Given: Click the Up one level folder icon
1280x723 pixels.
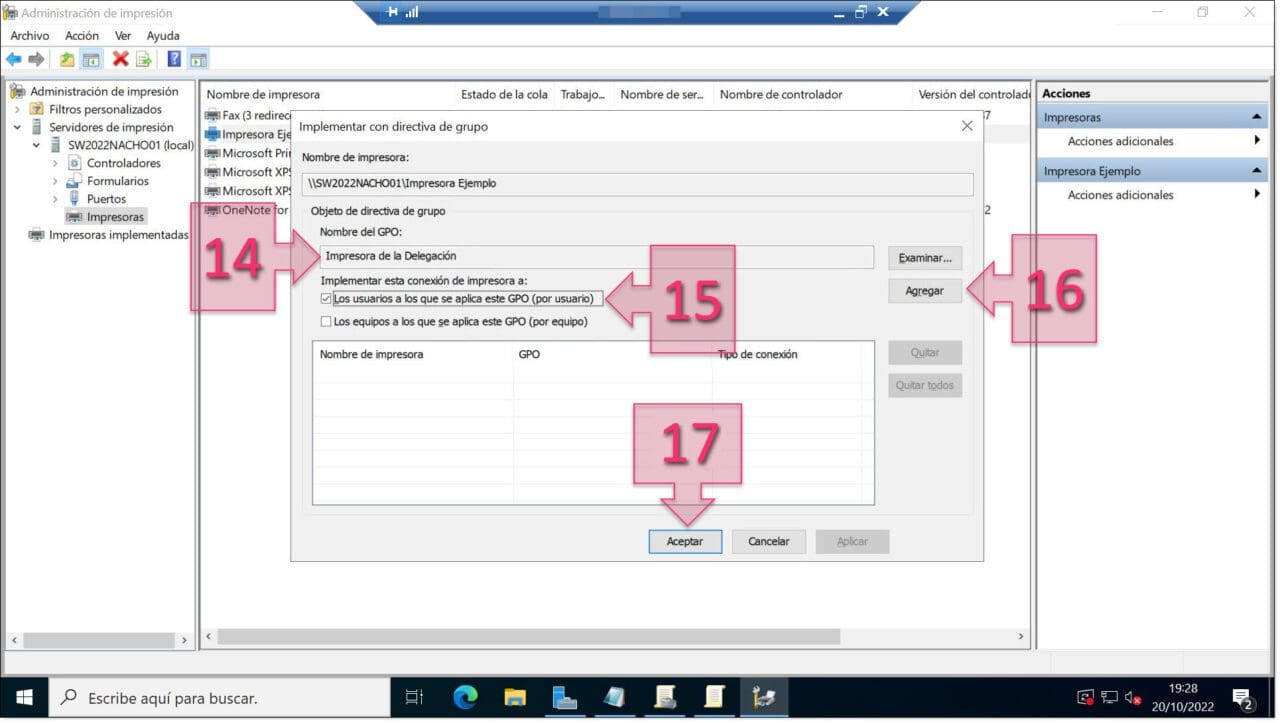Looking at the screenshot, I should click(67, 59).
